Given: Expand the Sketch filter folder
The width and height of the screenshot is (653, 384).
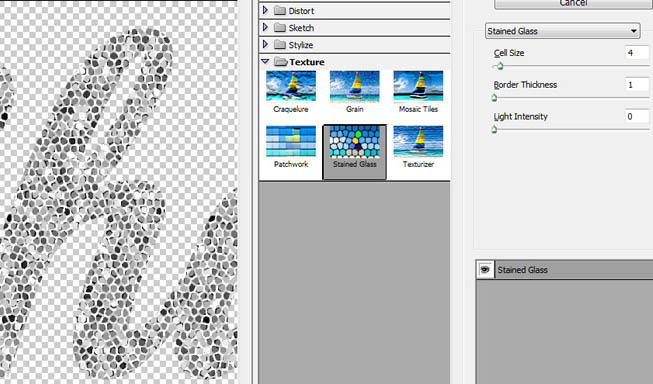Looking at the screenshot, I should (265, 27).
